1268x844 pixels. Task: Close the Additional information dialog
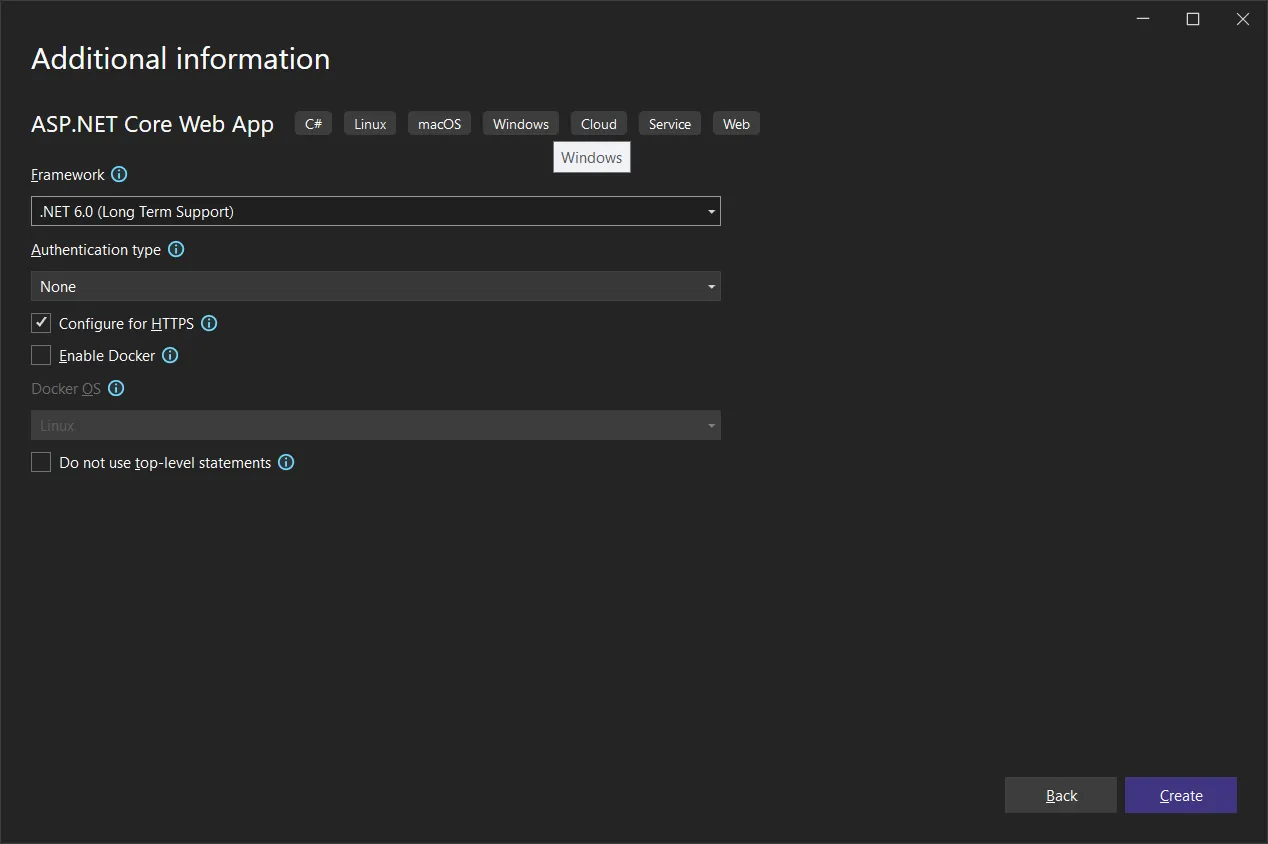click(x=1243, y=19)
